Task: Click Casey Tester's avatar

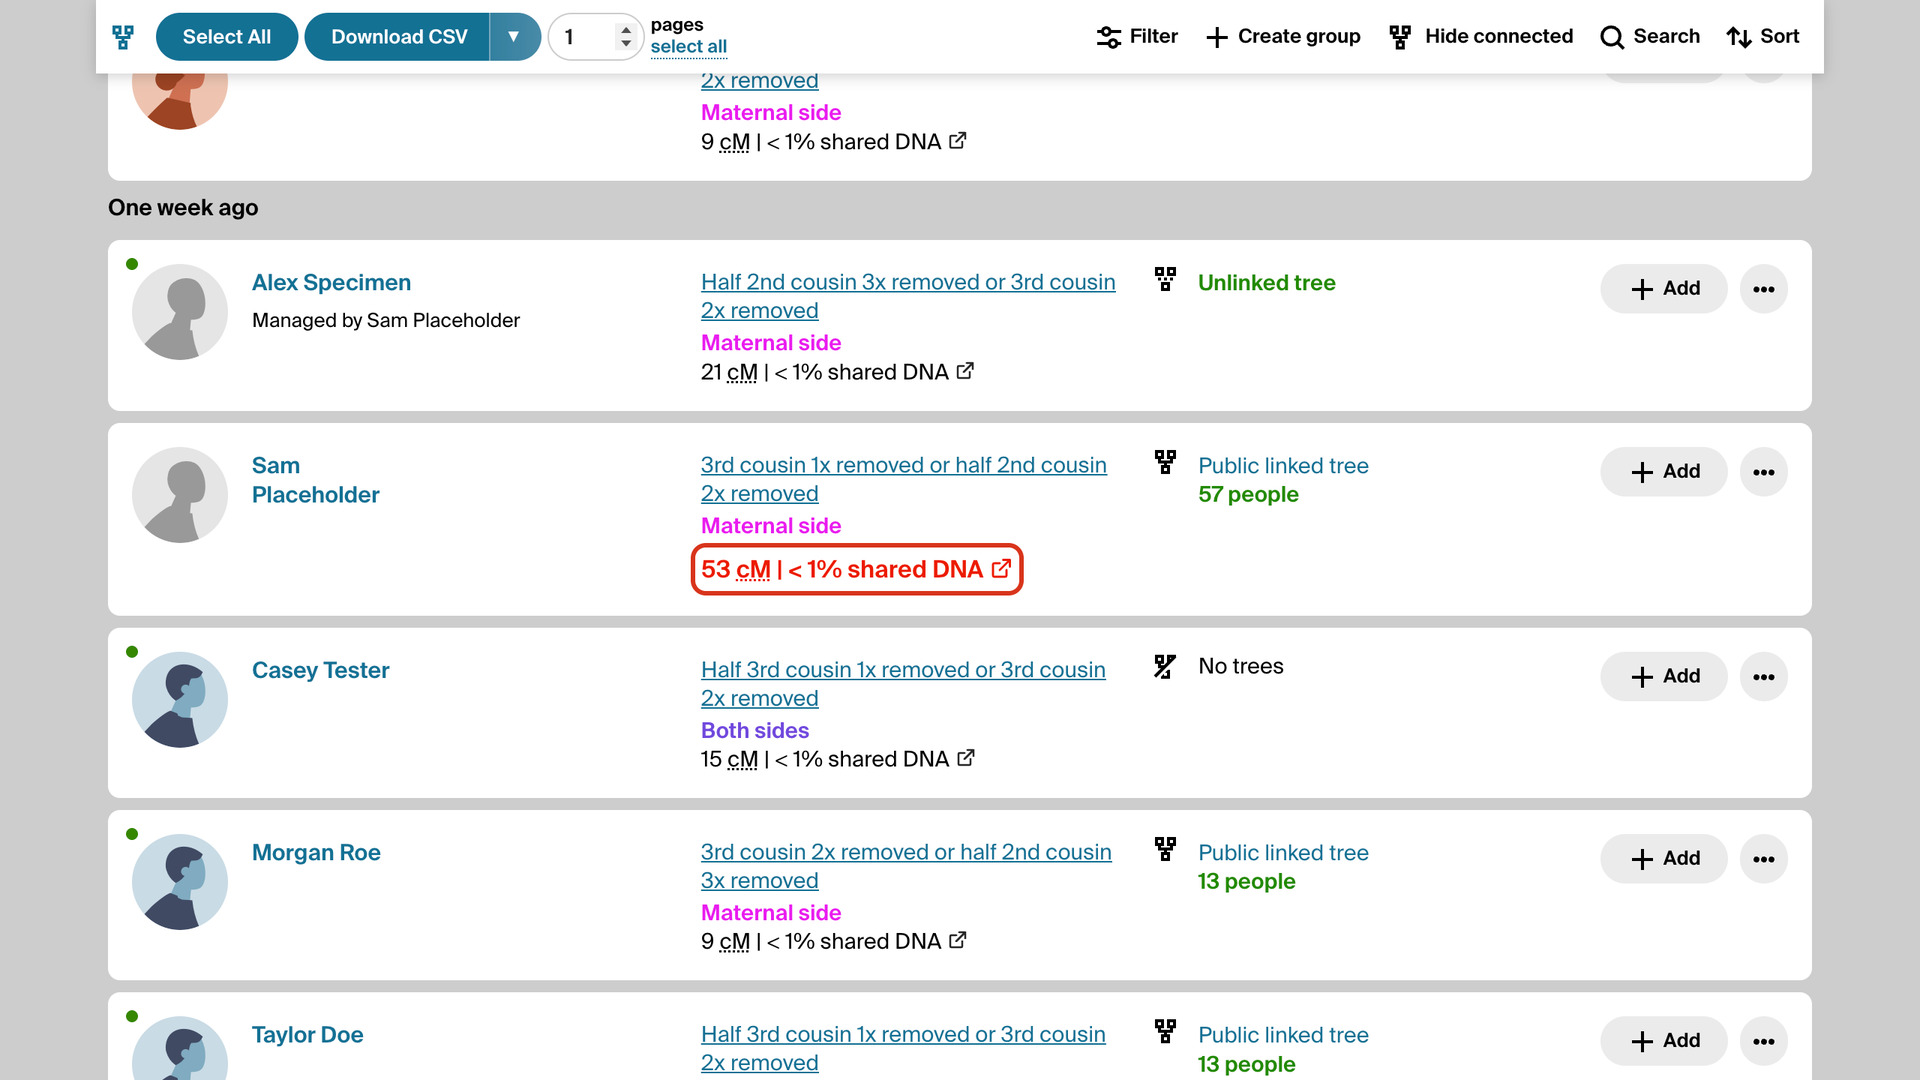Action: 180,700
